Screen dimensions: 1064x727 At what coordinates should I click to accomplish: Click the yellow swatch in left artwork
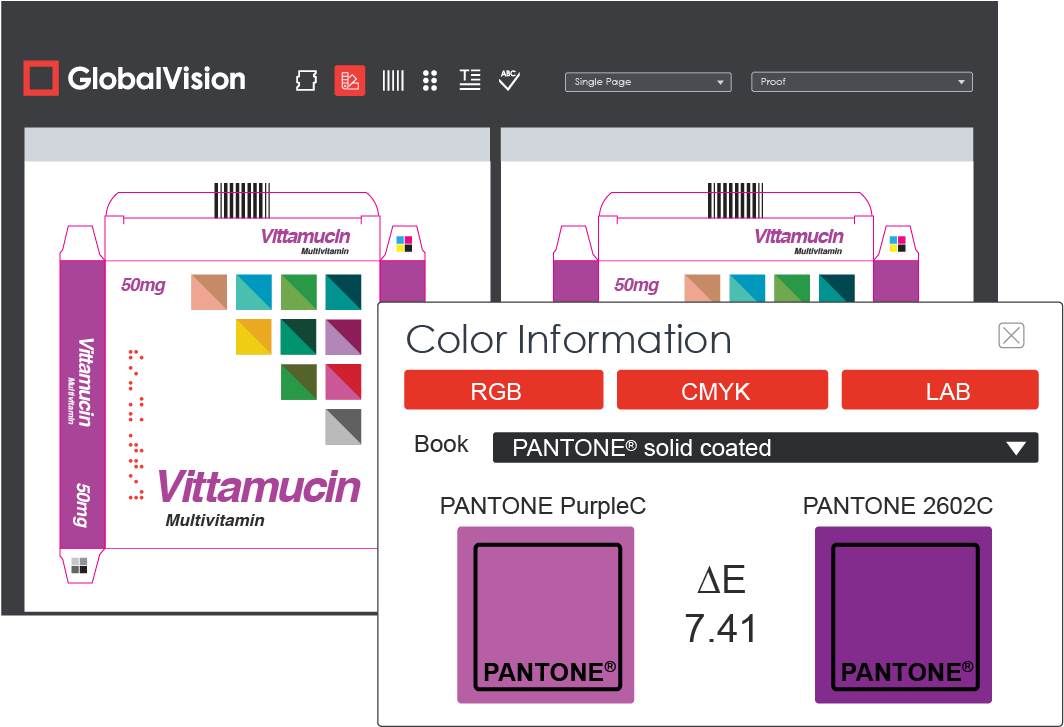tap(254, 337)
